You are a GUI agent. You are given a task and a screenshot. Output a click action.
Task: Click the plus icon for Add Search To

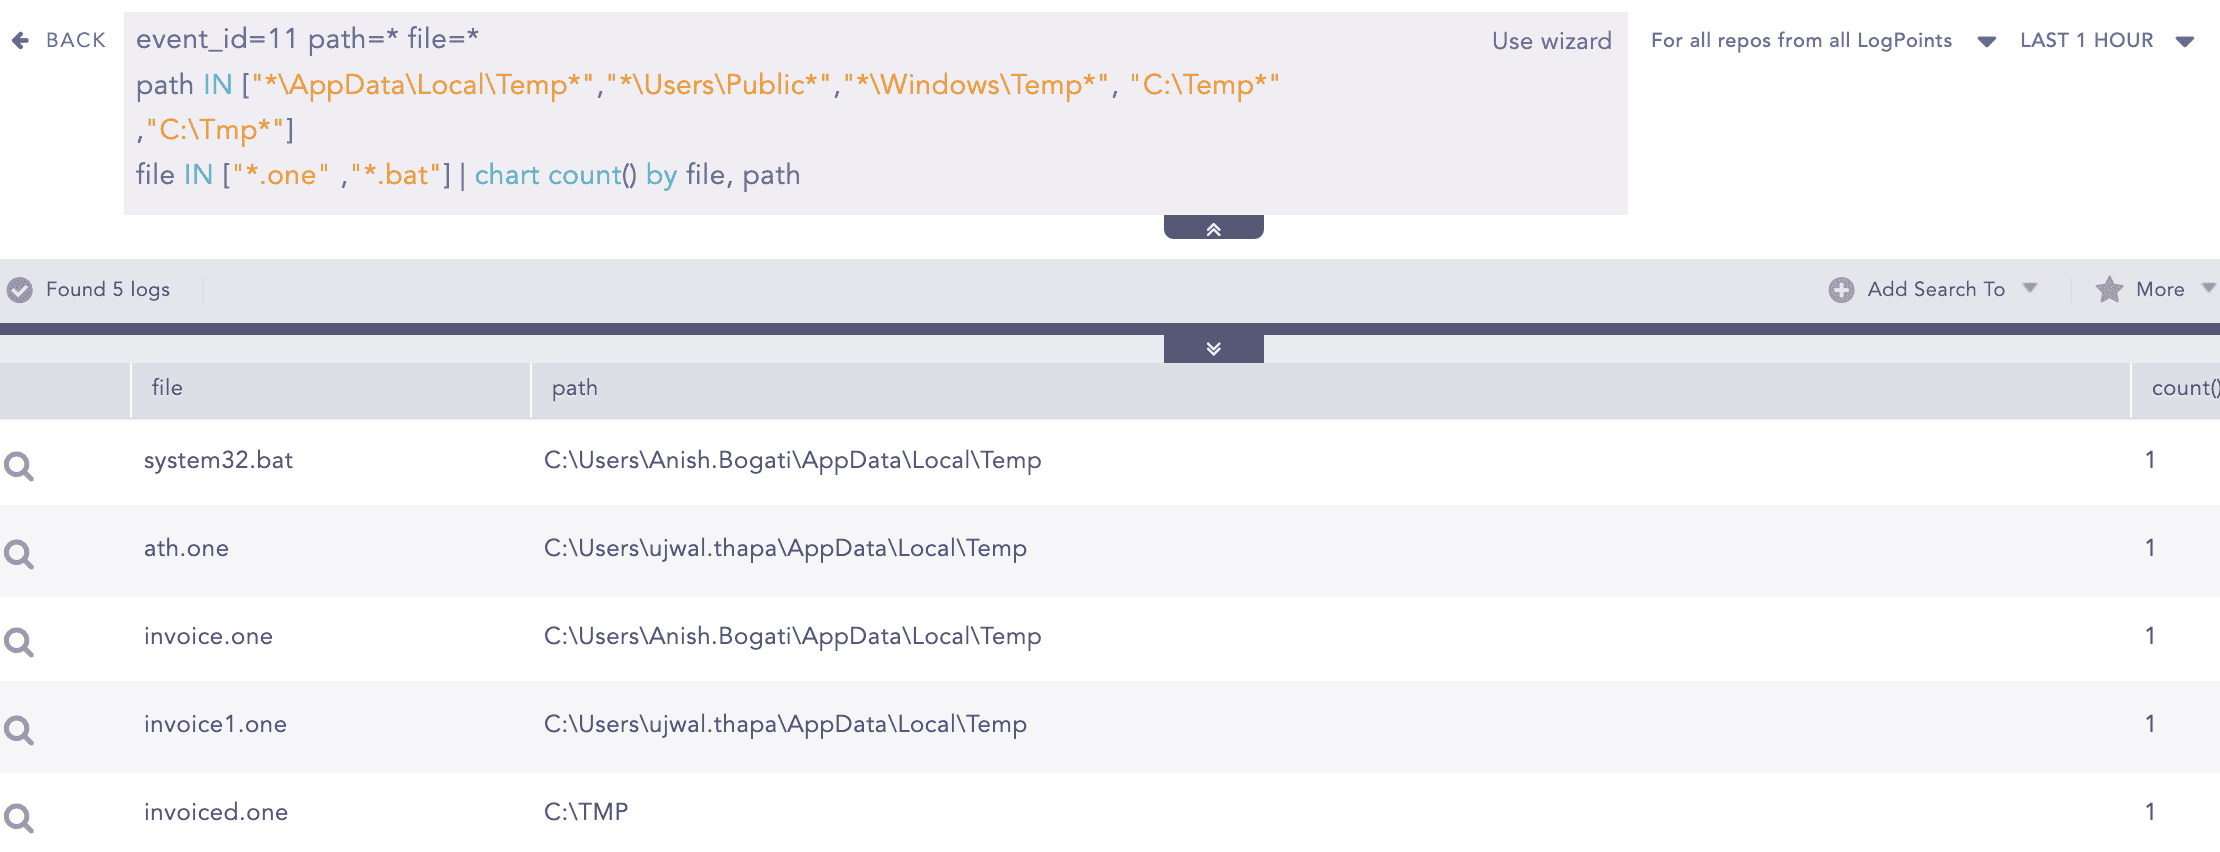[x=1841, y=290]
